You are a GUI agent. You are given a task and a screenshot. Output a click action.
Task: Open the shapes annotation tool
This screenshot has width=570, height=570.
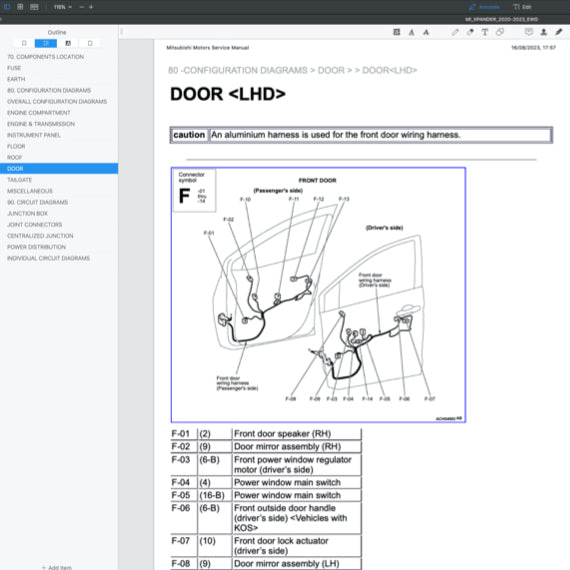(x=500, y=32)
